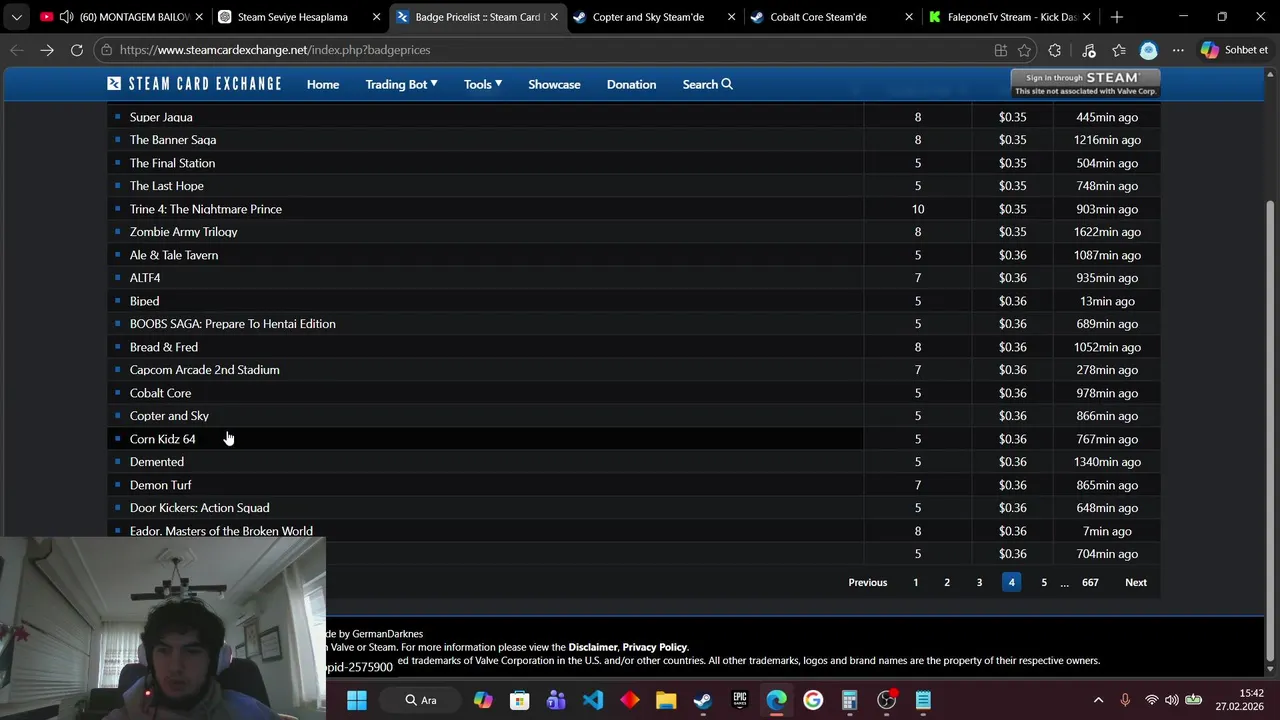The height and width of the screenshot is (720, 1280).
Task: Switch to Steam Seviye Hesaplama tab
Action: [300, 17]
